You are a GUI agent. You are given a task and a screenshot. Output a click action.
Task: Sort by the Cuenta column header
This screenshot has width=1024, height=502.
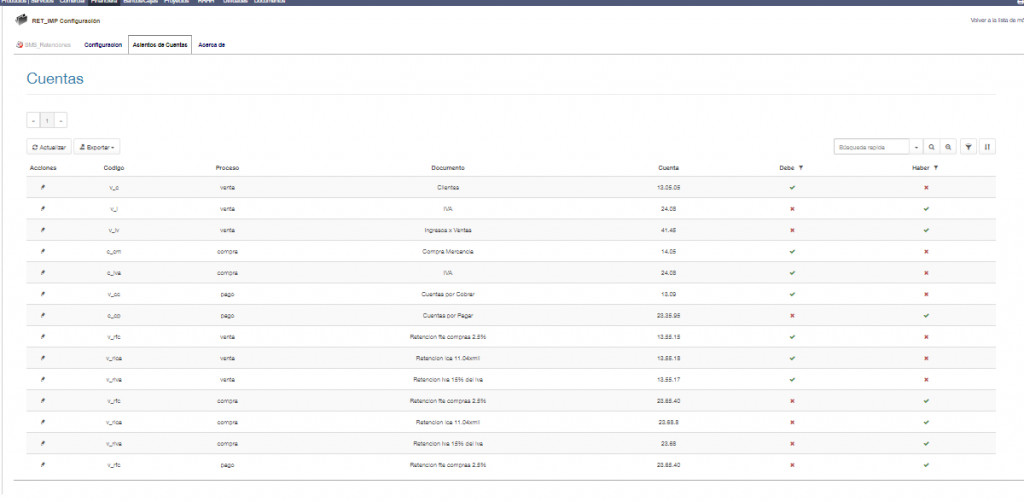coord(668,168)
